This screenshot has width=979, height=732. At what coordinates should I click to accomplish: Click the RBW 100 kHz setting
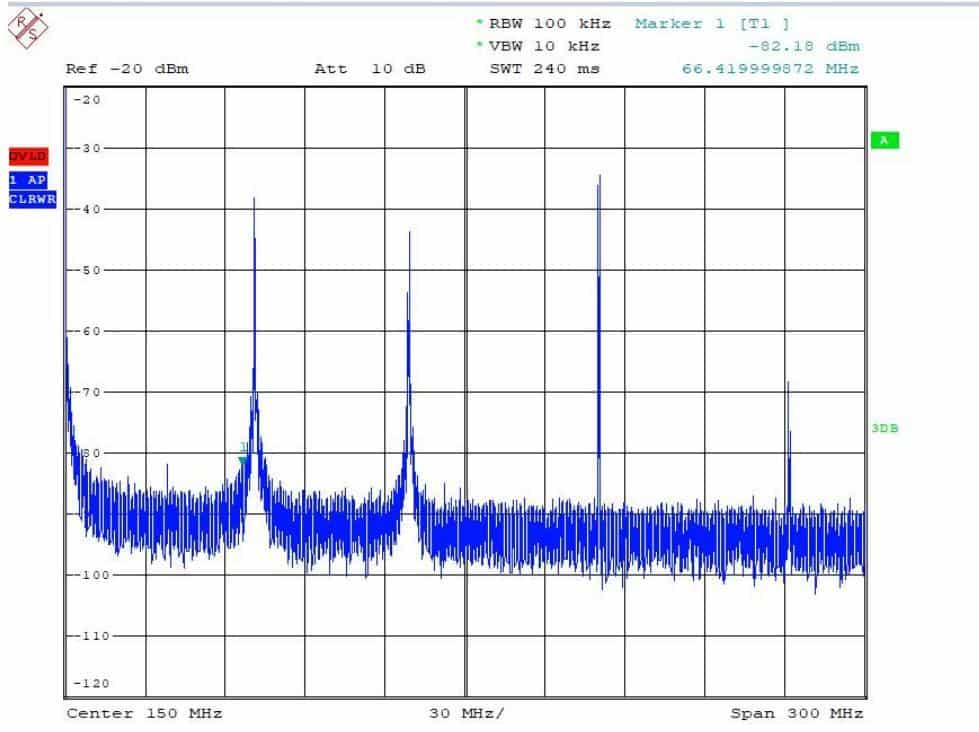tap(548, 23)
